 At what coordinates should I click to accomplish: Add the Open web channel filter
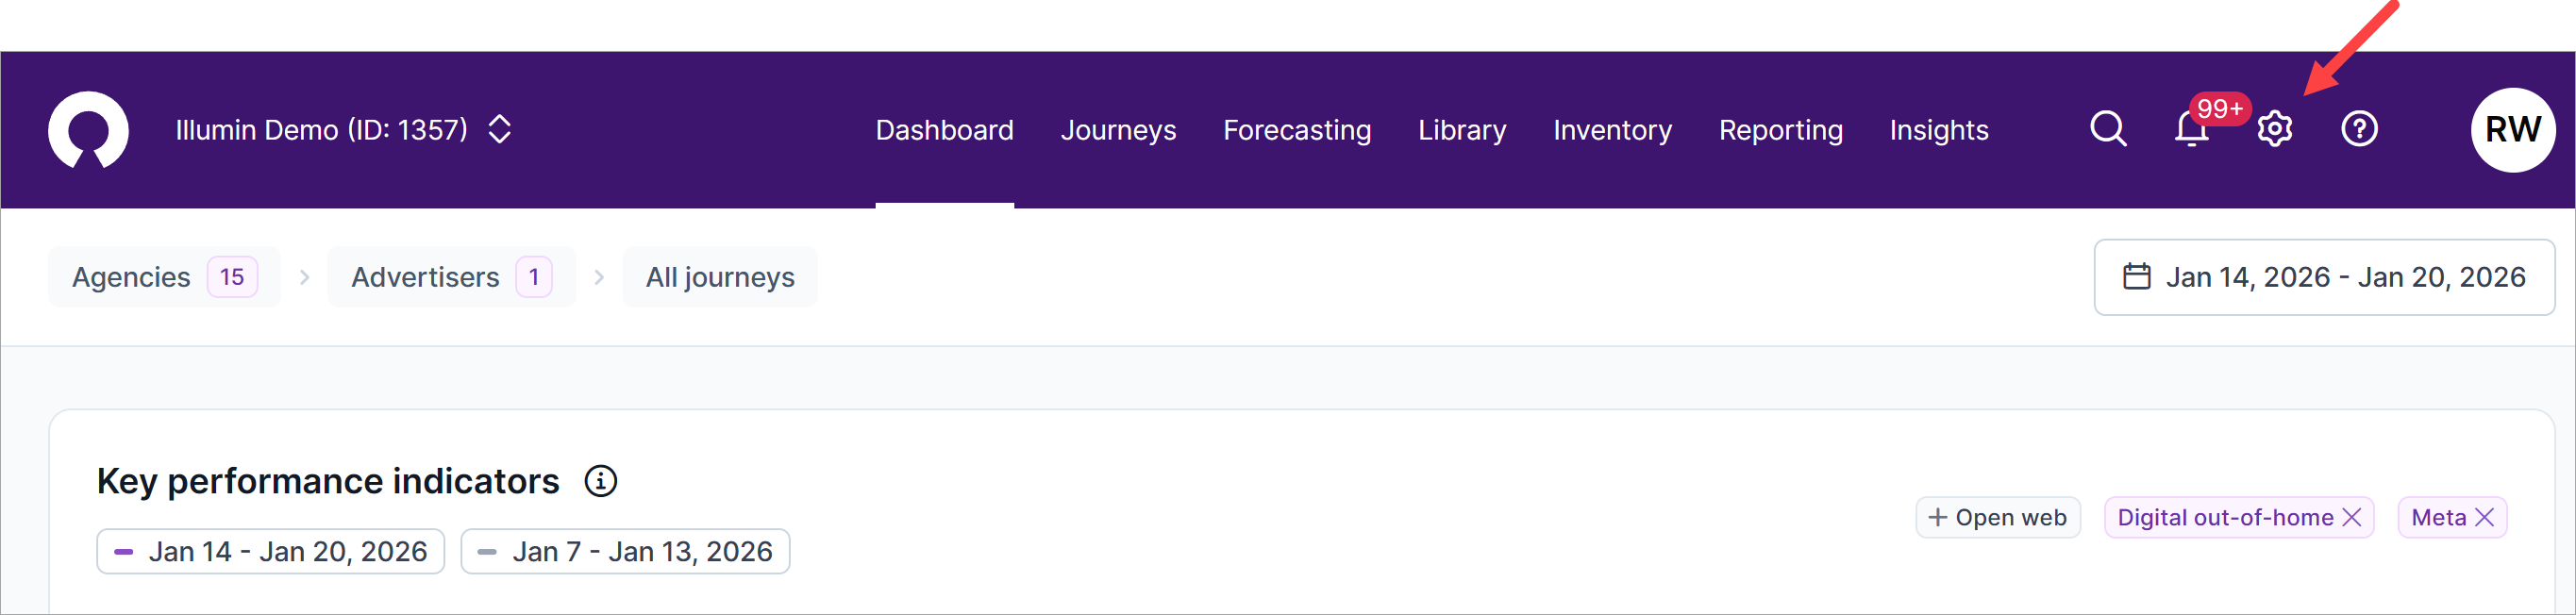(x=1997, y=517)
